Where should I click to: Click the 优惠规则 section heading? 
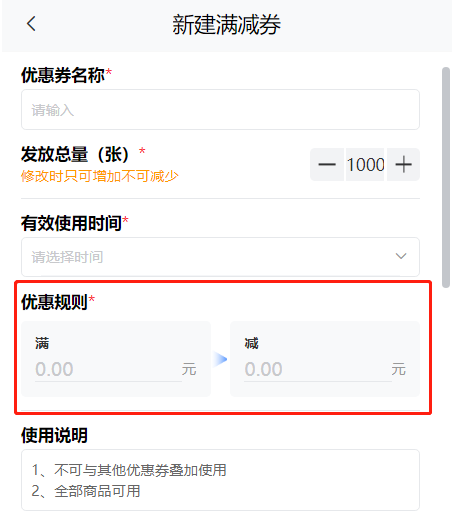click(54, 302)
